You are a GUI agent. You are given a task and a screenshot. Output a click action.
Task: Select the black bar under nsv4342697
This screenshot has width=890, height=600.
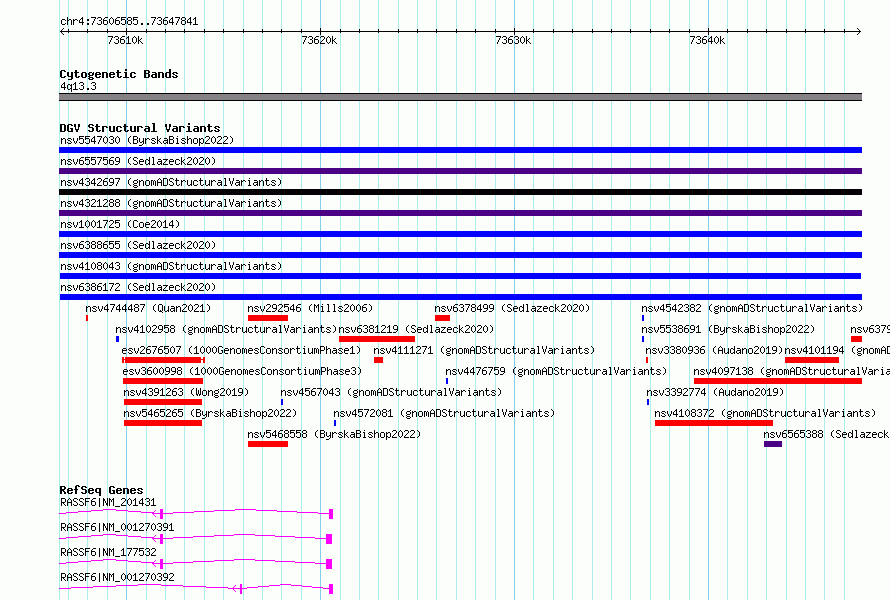click(x=460, y=192)
